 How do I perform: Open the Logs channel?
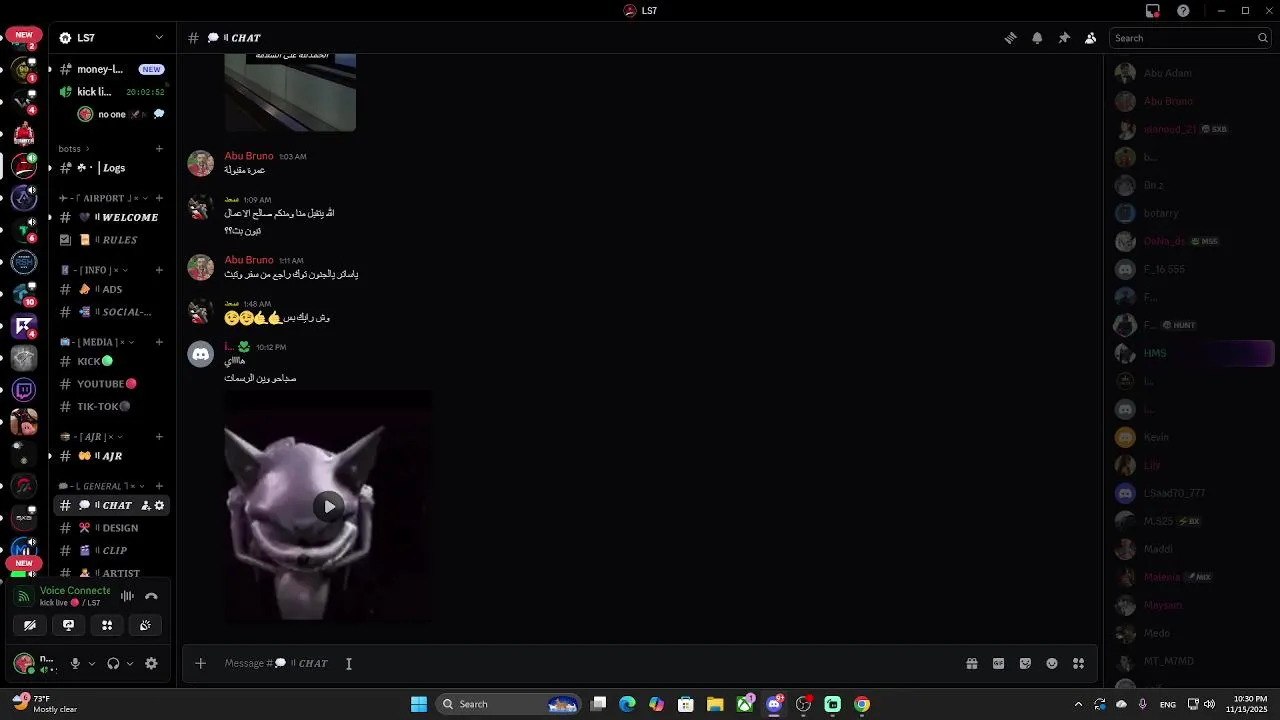(x=110, y=168)
